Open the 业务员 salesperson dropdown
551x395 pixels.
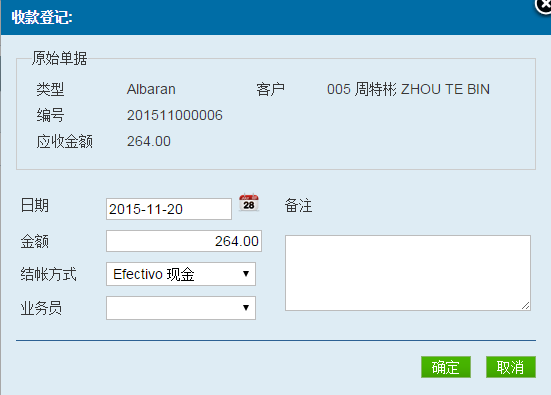coord(181,308)
